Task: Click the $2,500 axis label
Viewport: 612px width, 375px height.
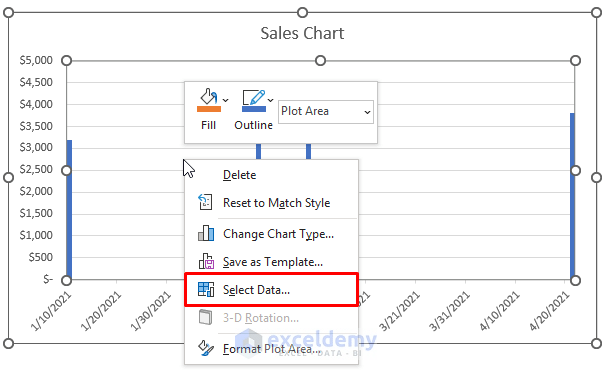Action: coord(36,169)
